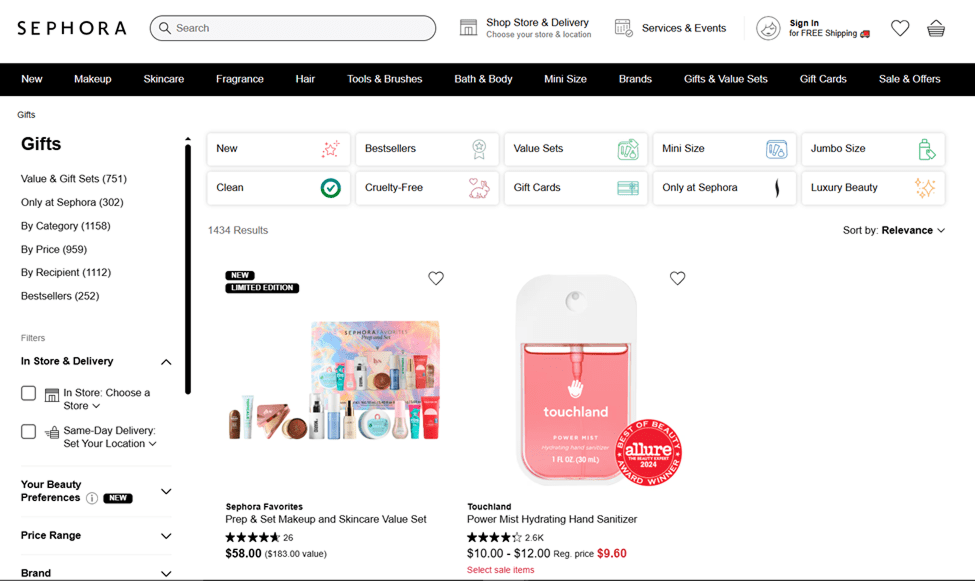
Task: Select the Cruelty-Free filter button
Action: [427, 188]
